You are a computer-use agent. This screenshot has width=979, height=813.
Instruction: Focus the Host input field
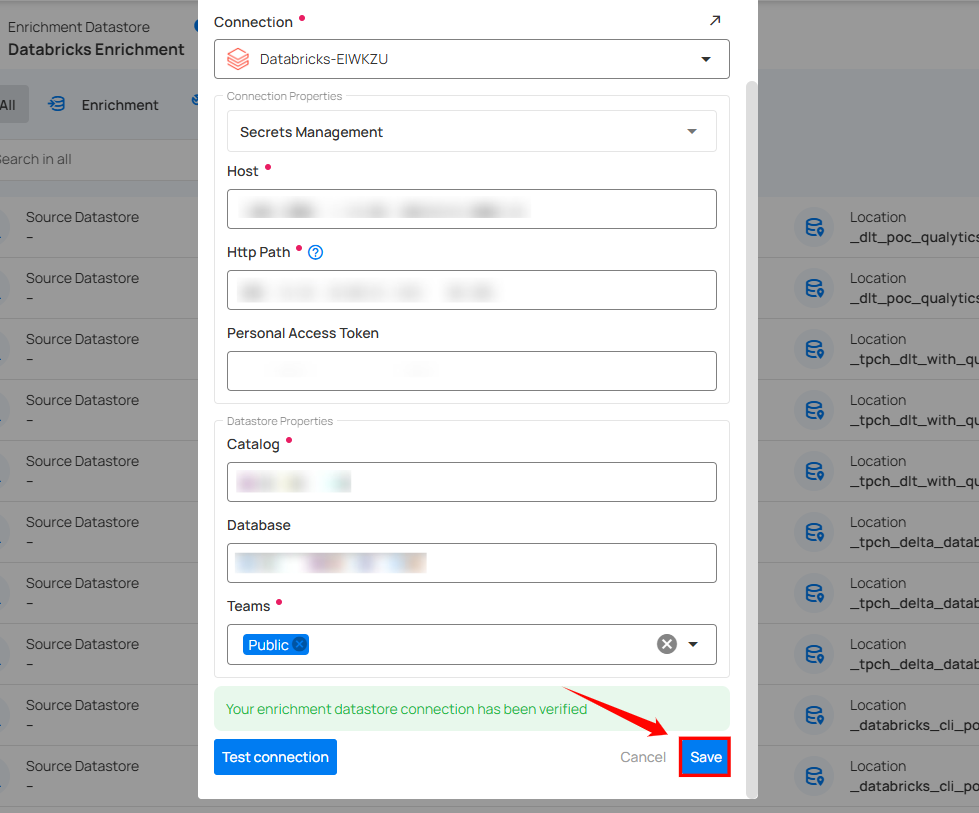(471, 209)
